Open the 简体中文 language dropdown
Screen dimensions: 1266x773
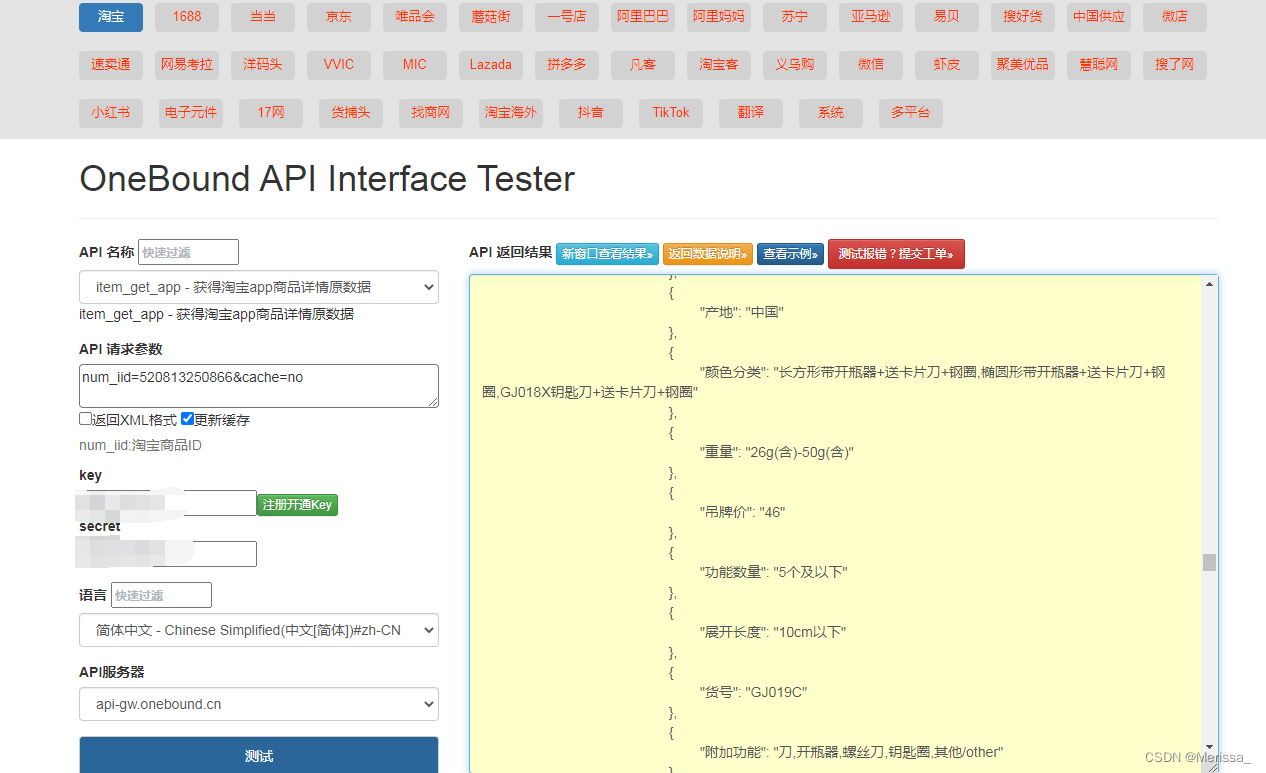pos(259,630)
